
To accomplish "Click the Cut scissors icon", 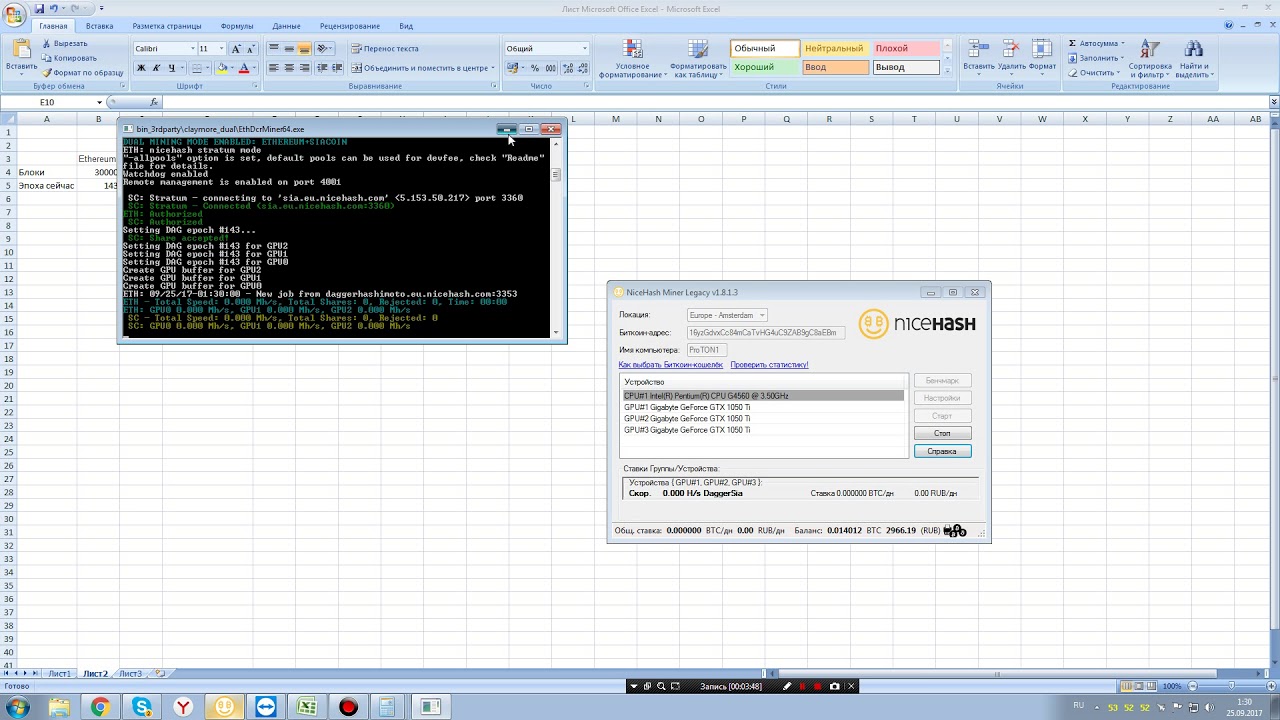I will (46, 44).
